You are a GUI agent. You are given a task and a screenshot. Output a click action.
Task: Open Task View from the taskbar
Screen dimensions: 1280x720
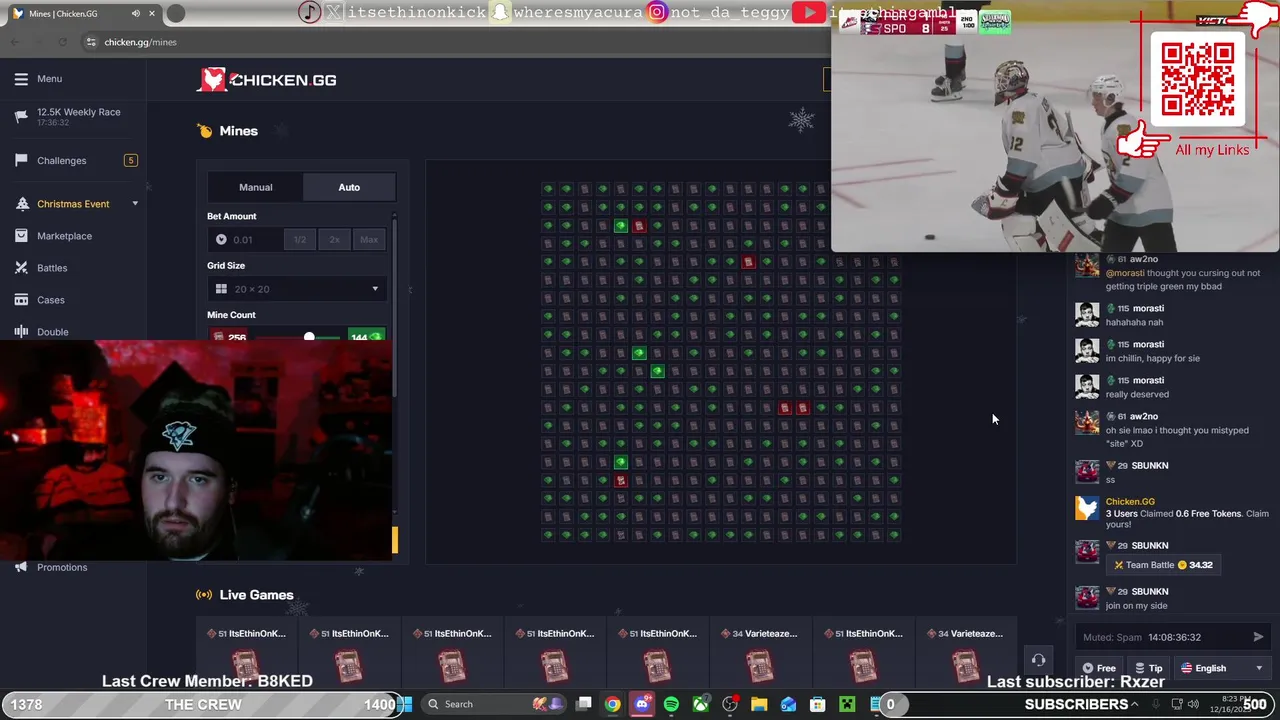(584, 704)
